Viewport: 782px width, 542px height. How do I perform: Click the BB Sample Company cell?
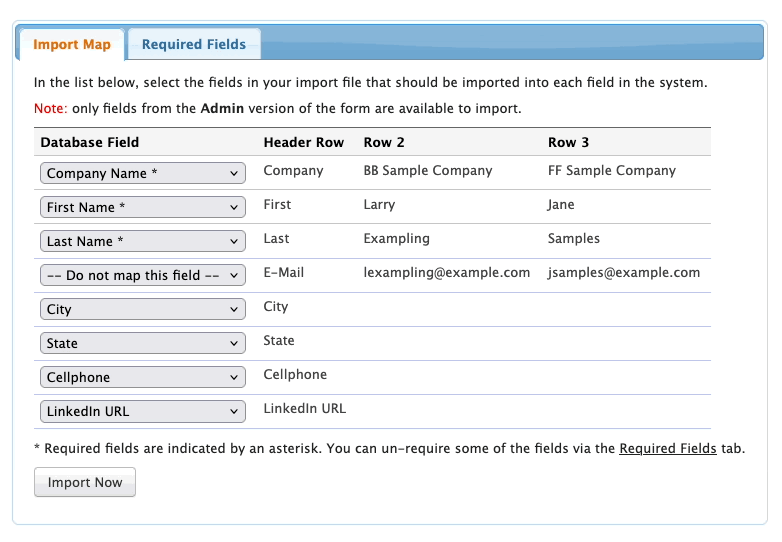click(428, 171)
